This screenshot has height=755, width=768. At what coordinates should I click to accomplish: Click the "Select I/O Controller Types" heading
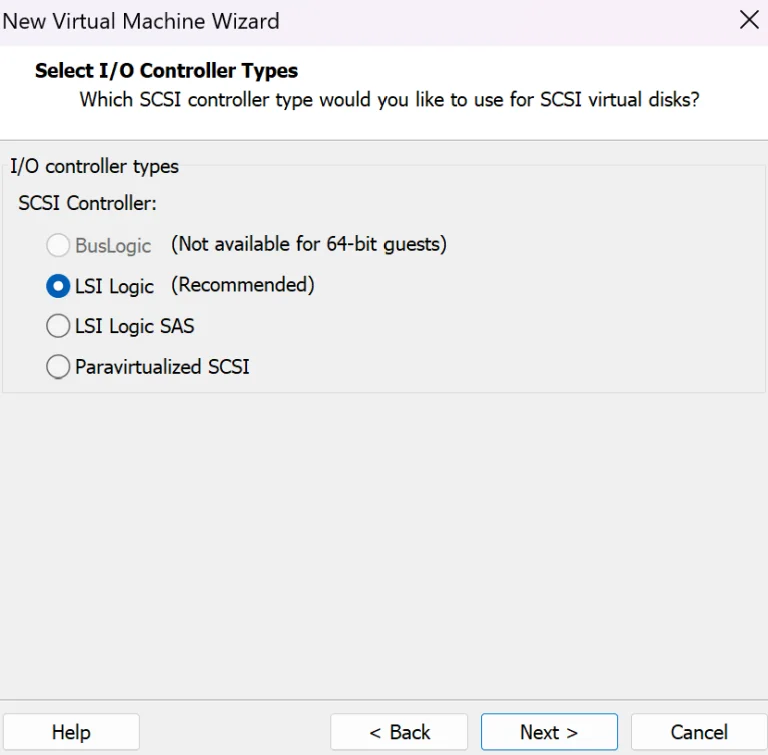point(167,71)
